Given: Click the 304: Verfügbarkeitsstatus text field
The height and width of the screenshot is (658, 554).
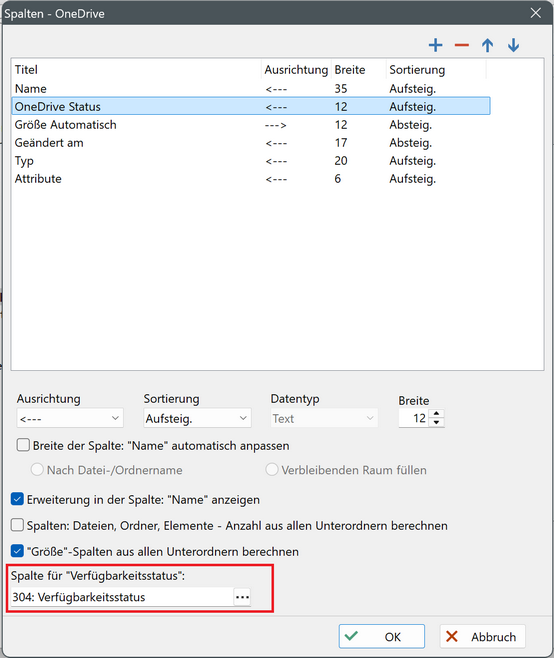Looking at the screenshot, I should [x=122, y=597].
